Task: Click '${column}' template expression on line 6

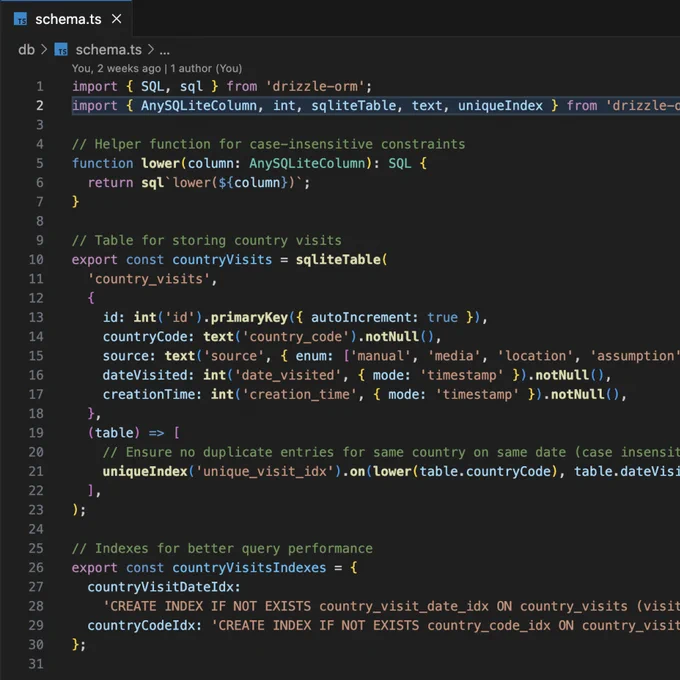Action: click(253, 183)
